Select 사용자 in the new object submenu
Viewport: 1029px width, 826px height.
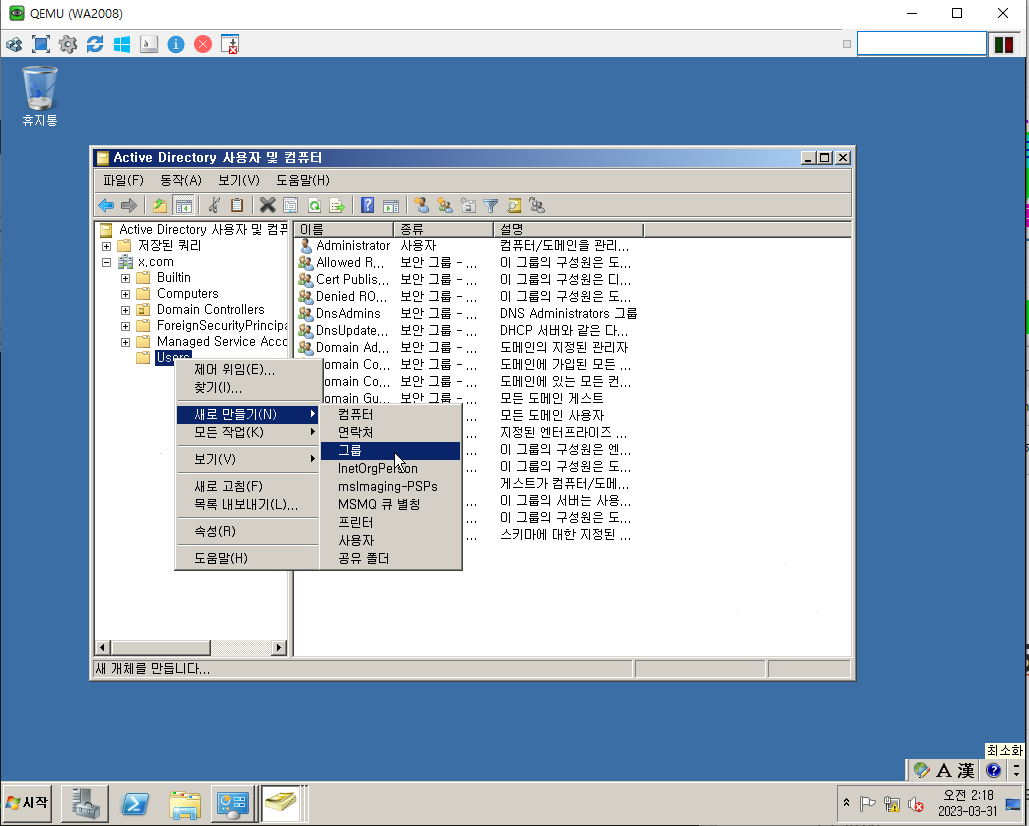(x=390, y=540)
